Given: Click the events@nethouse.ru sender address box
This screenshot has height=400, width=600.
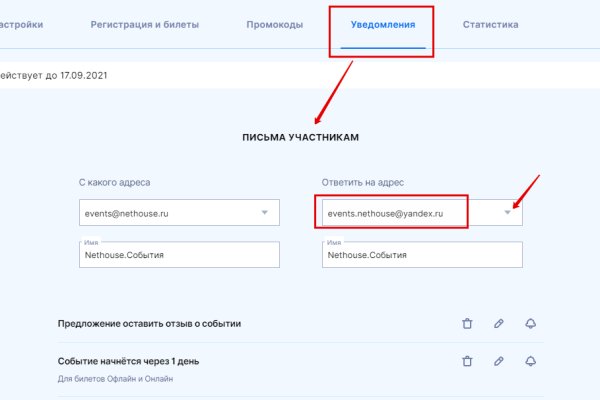Looking at the screenshot, I should click(170, 213).
